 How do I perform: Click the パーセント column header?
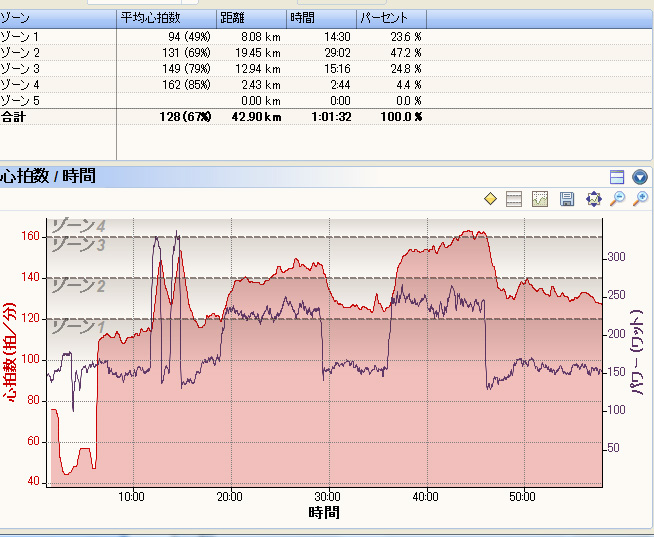pyautogui.click(x=392, y=18)
